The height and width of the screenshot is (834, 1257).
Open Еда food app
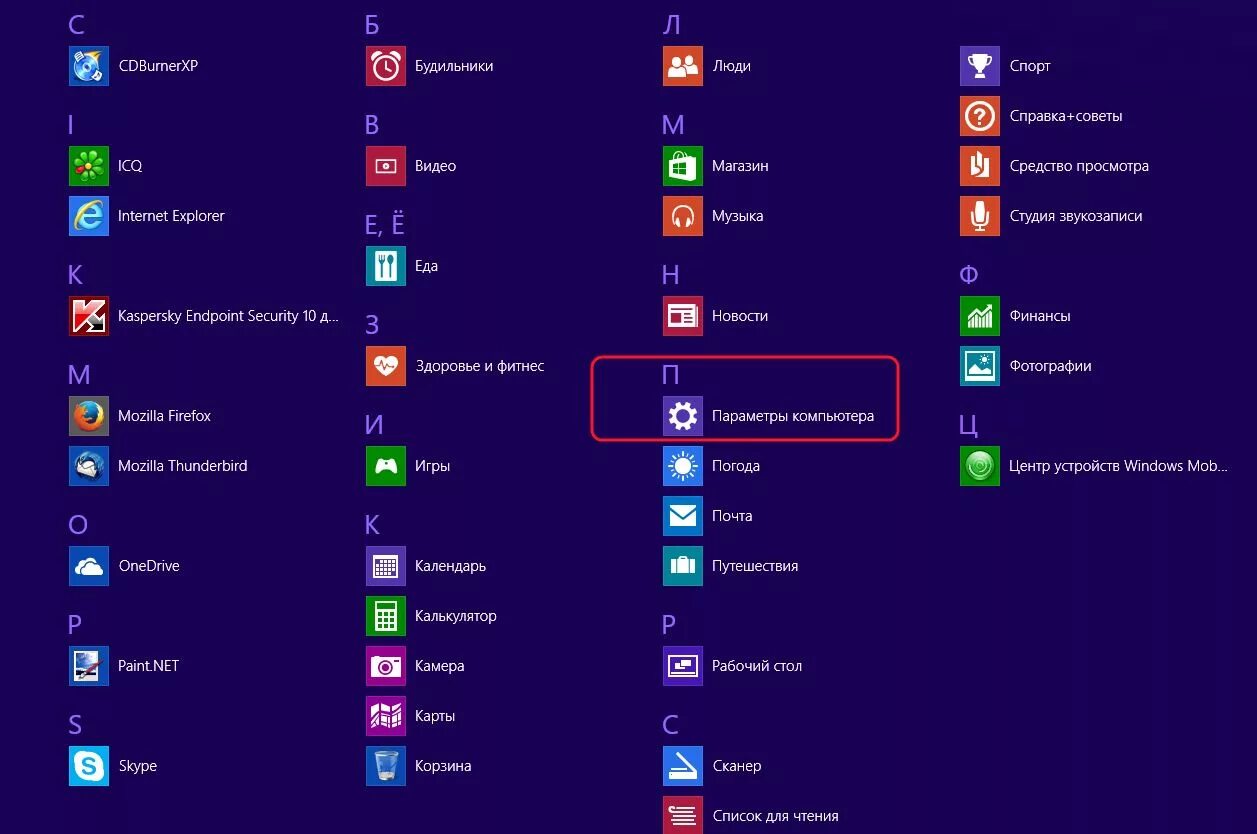386,266
